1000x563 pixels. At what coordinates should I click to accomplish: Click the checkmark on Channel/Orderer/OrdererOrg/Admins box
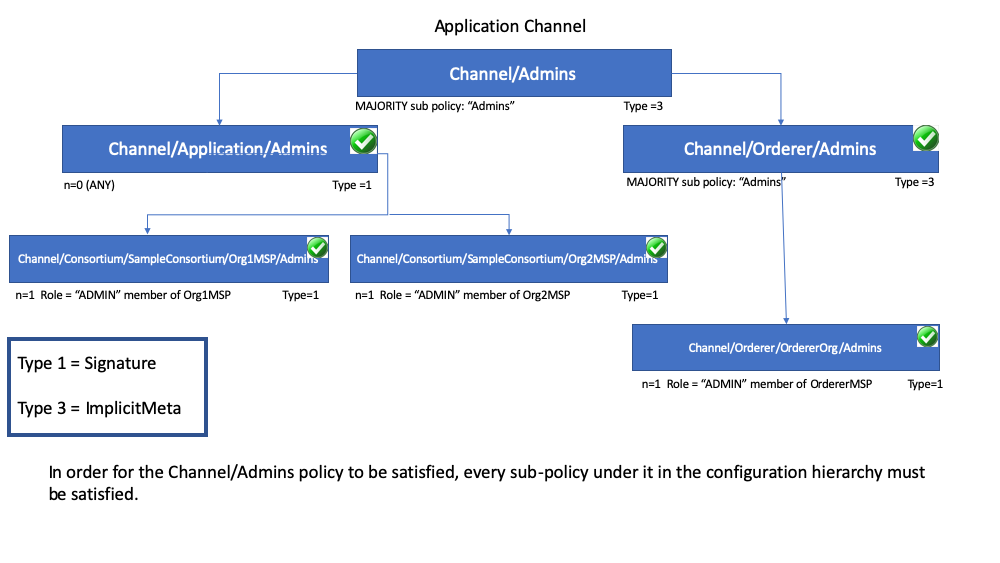tap(927, 336)
